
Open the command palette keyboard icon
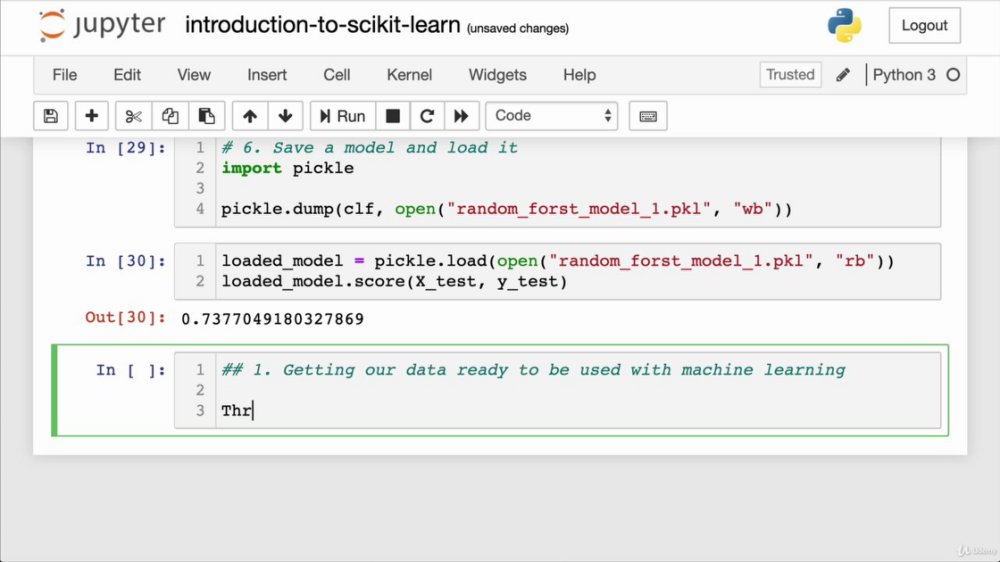coord(648,116)
